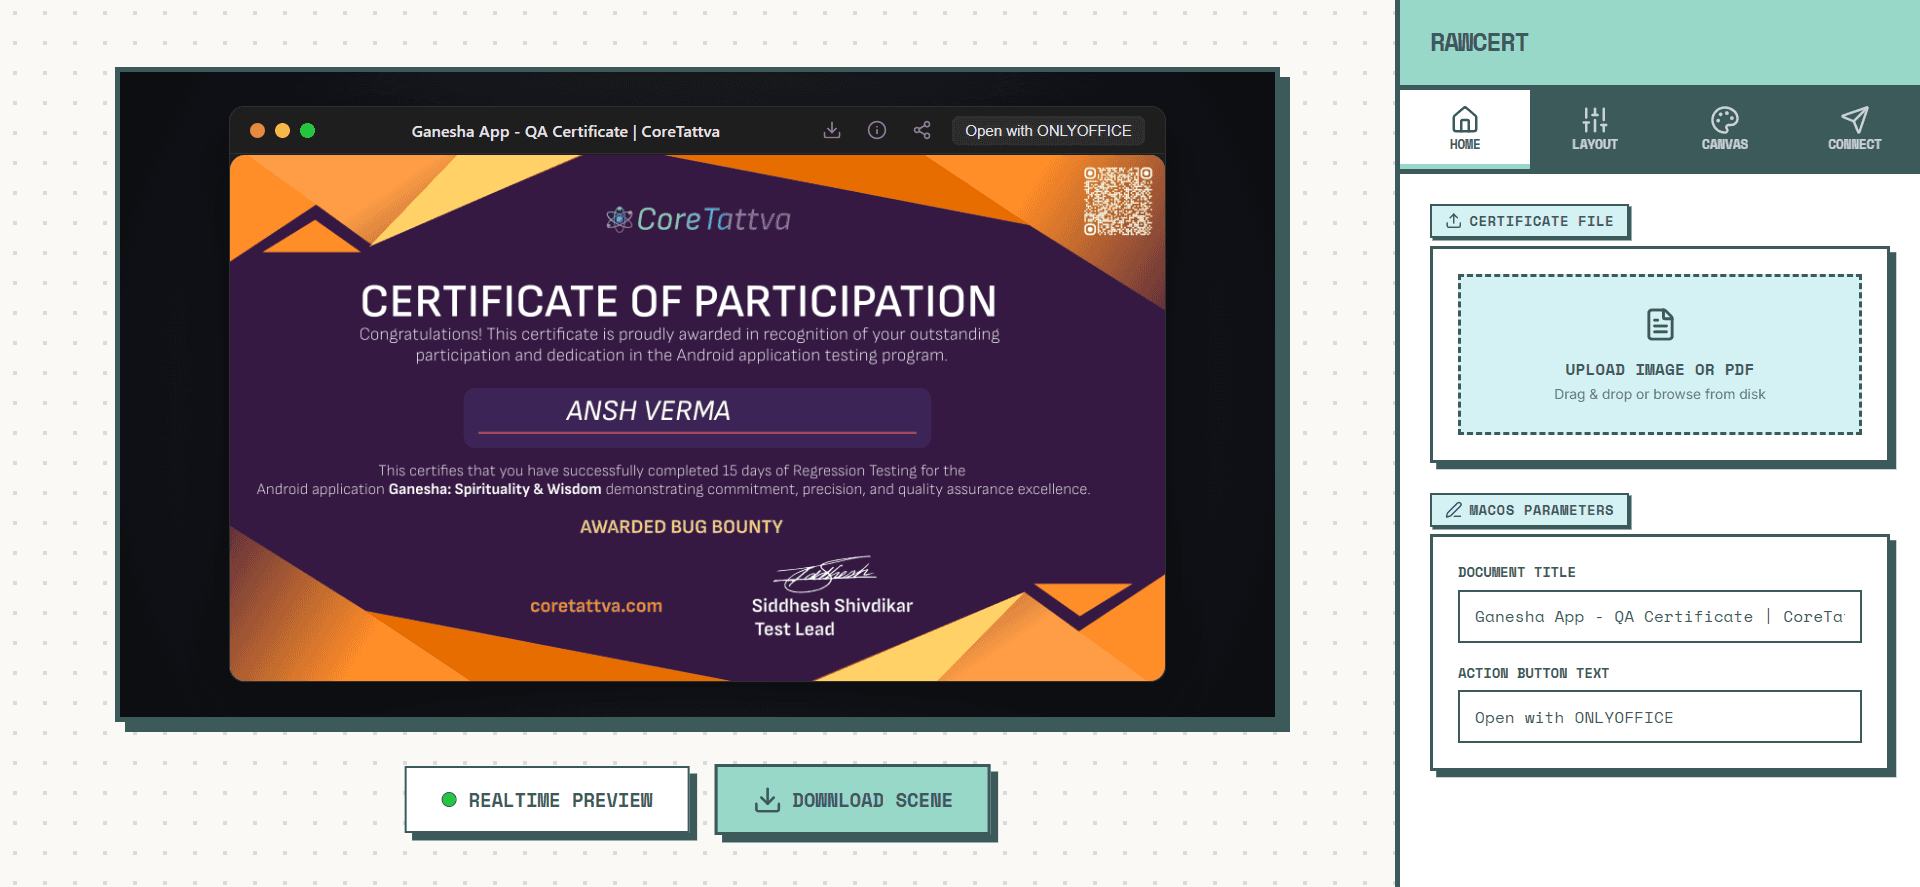The image size is (1920, 887).
Task: Click the signature above Siddhesh Shivdikar
Action: (x=826, y=573)
